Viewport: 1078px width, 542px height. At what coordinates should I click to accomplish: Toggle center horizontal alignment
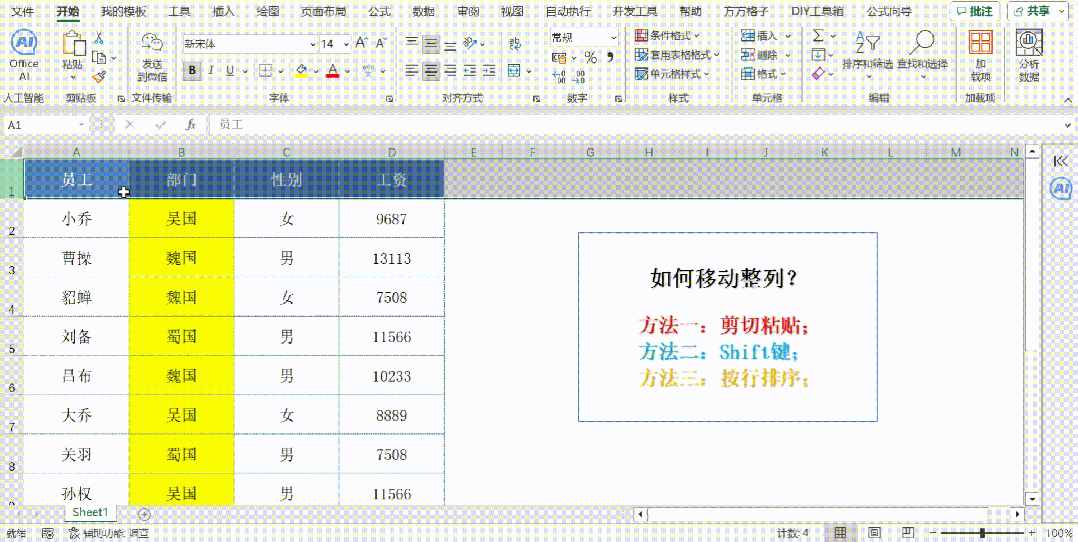tap(431, 70)
